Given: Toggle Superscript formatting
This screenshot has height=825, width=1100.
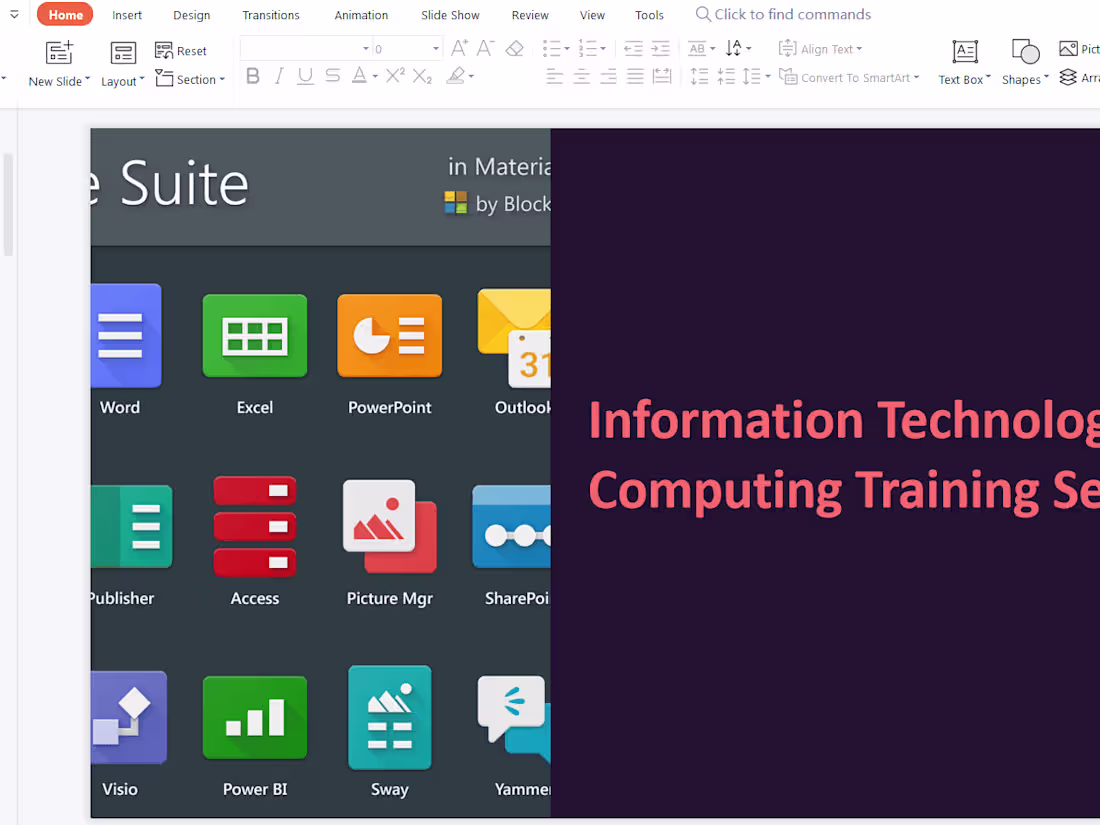Looking at the screenshot, I should tap(396, 75).
